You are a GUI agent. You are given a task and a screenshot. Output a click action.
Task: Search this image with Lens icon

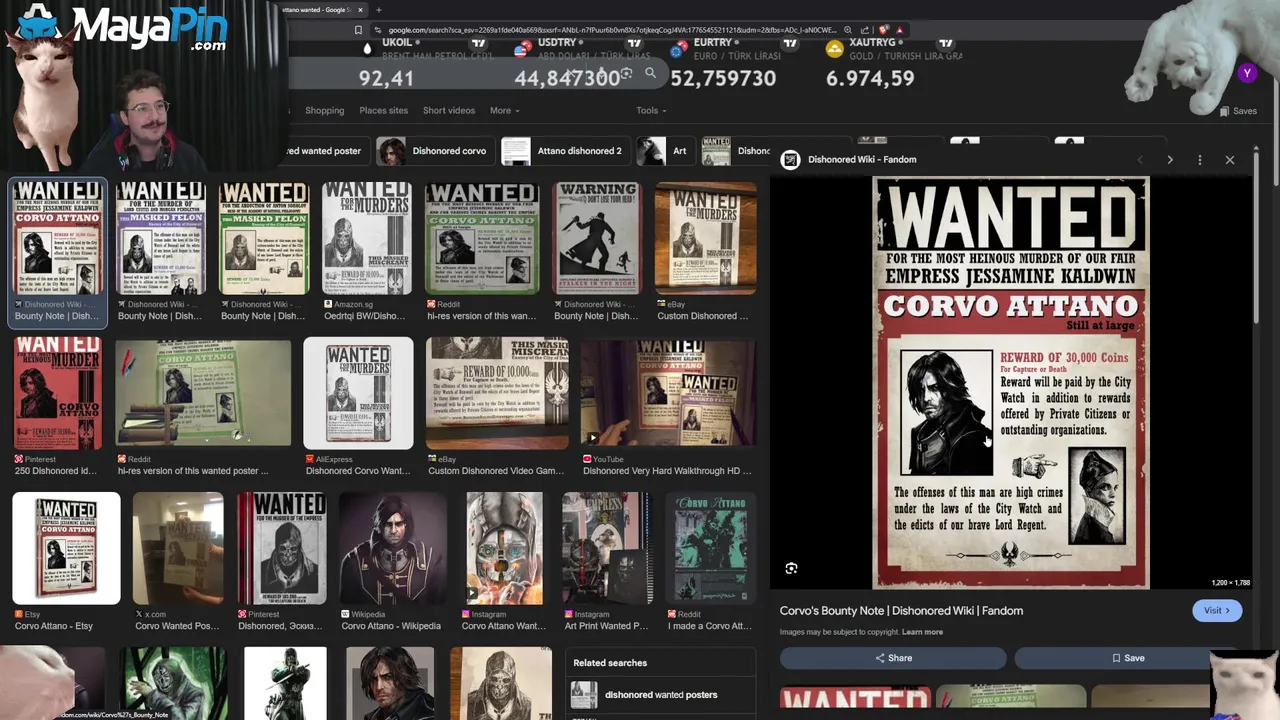tap(791, 568)
